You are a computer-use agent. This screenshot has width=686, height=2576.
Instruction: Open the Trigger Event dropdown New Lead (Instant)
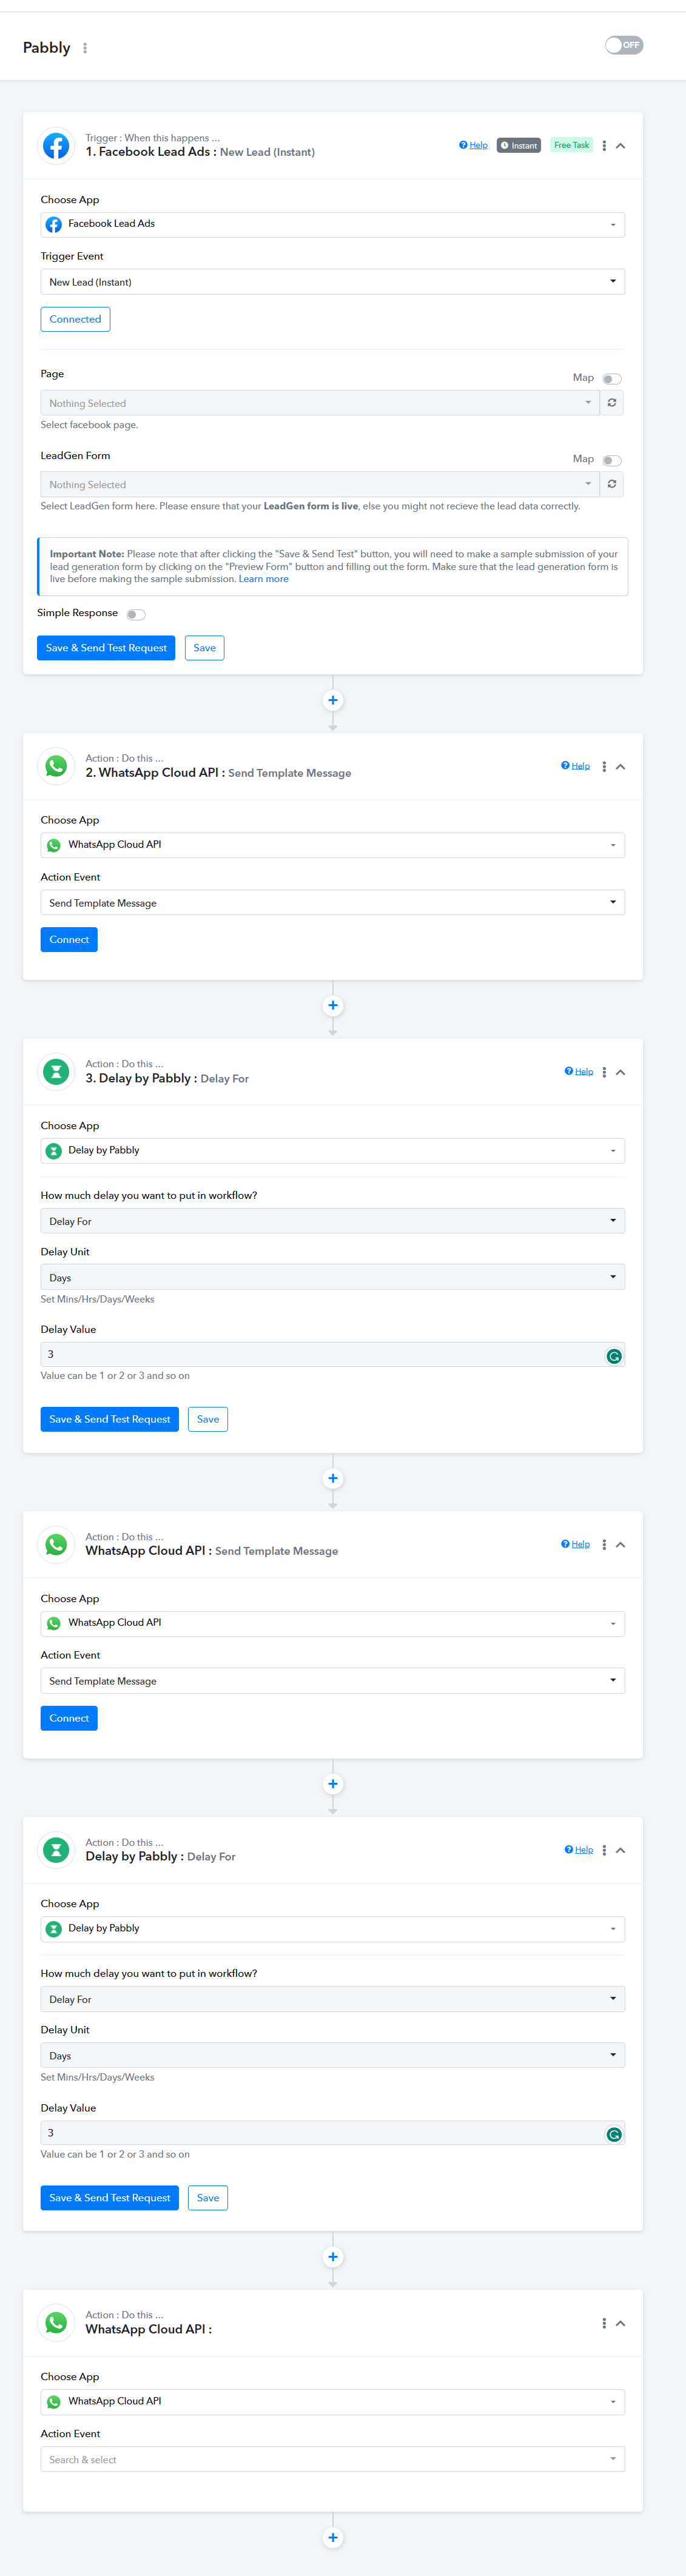pos(332,282)
